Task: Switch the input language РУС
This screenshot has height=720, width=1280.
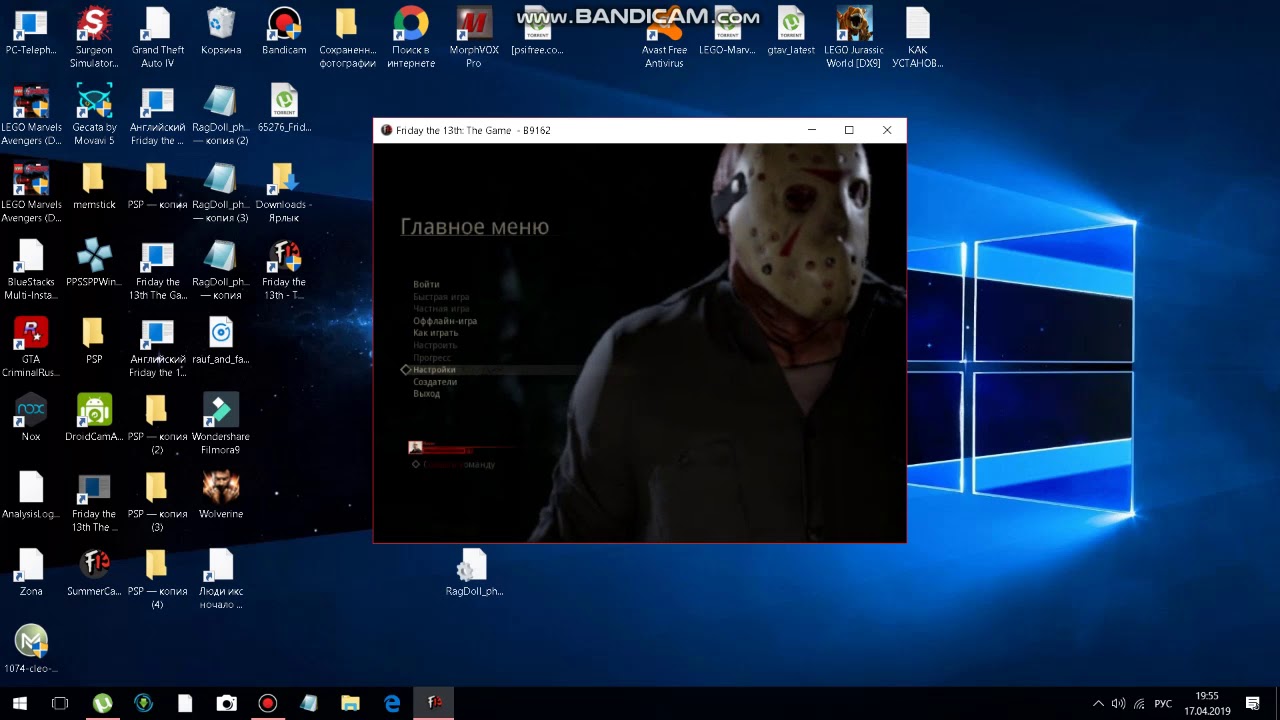Action: coord(1163,704)
